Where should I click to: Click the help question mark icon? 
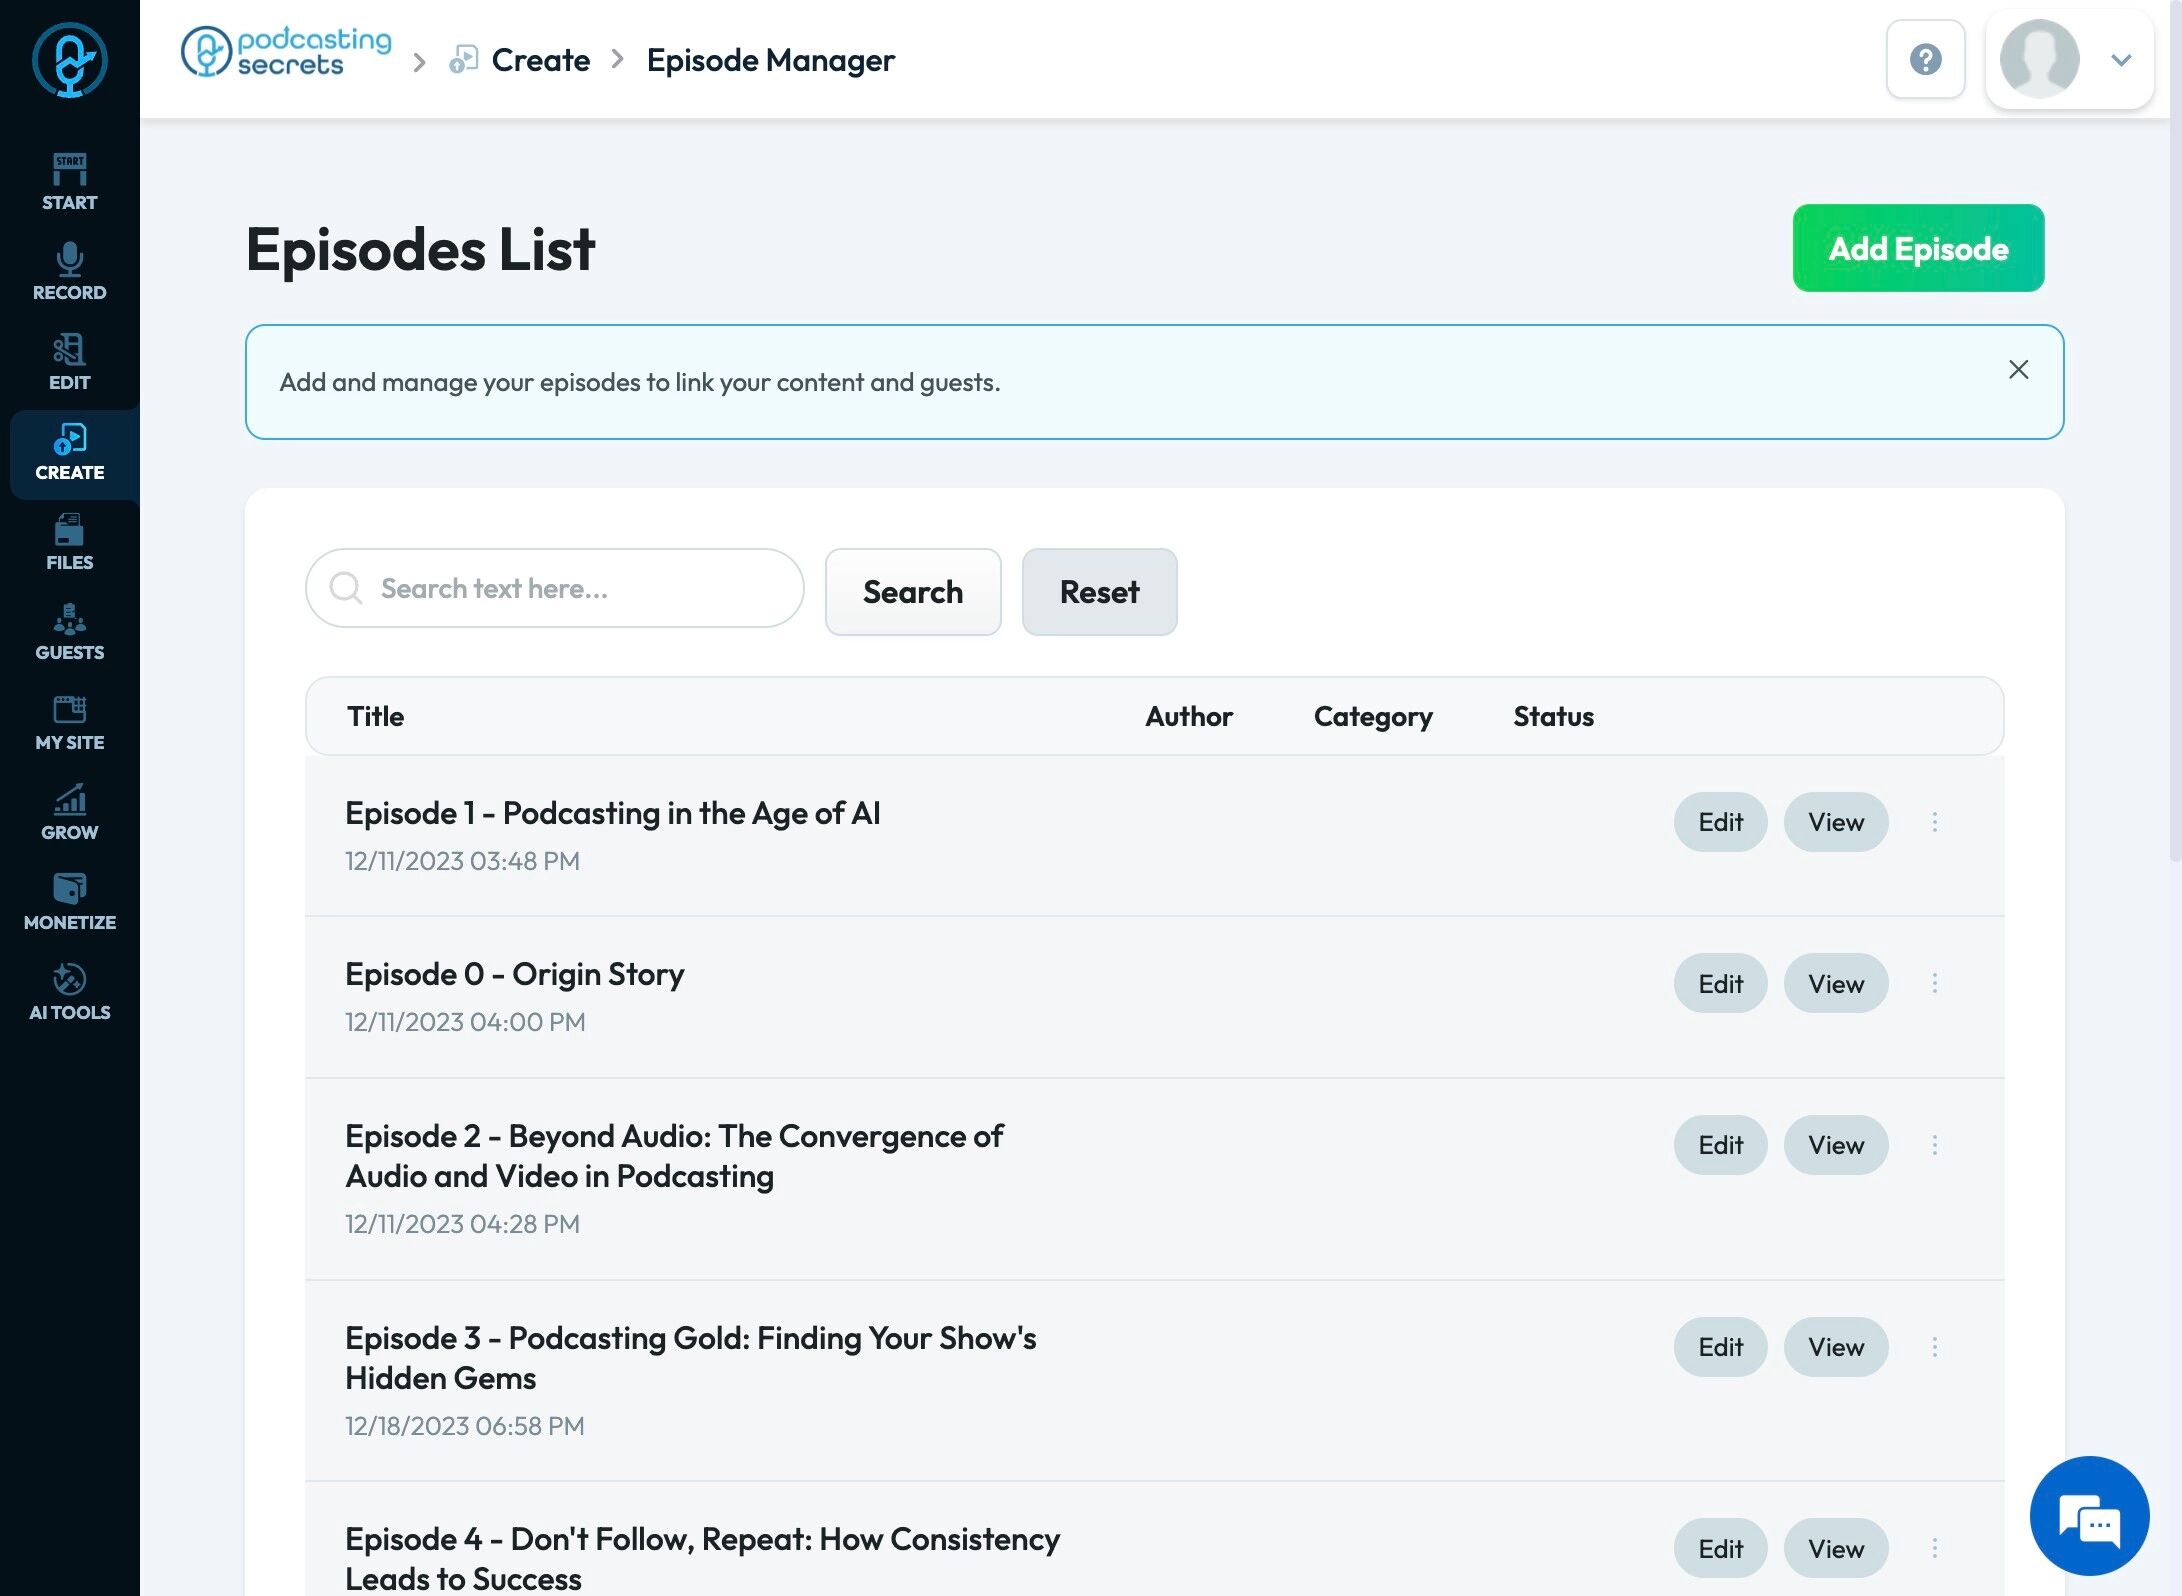[x=1925, y=60]
